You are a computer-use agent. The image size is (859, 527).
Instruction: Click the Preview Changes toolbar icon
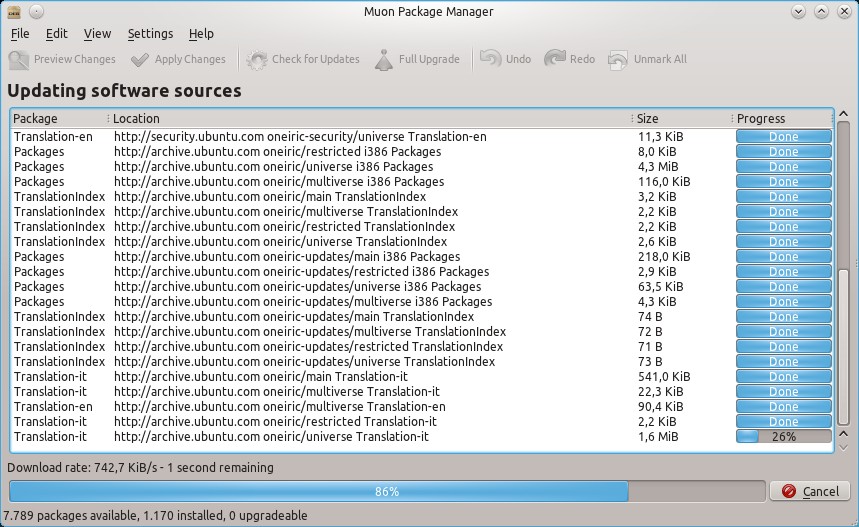click(19, 60)
